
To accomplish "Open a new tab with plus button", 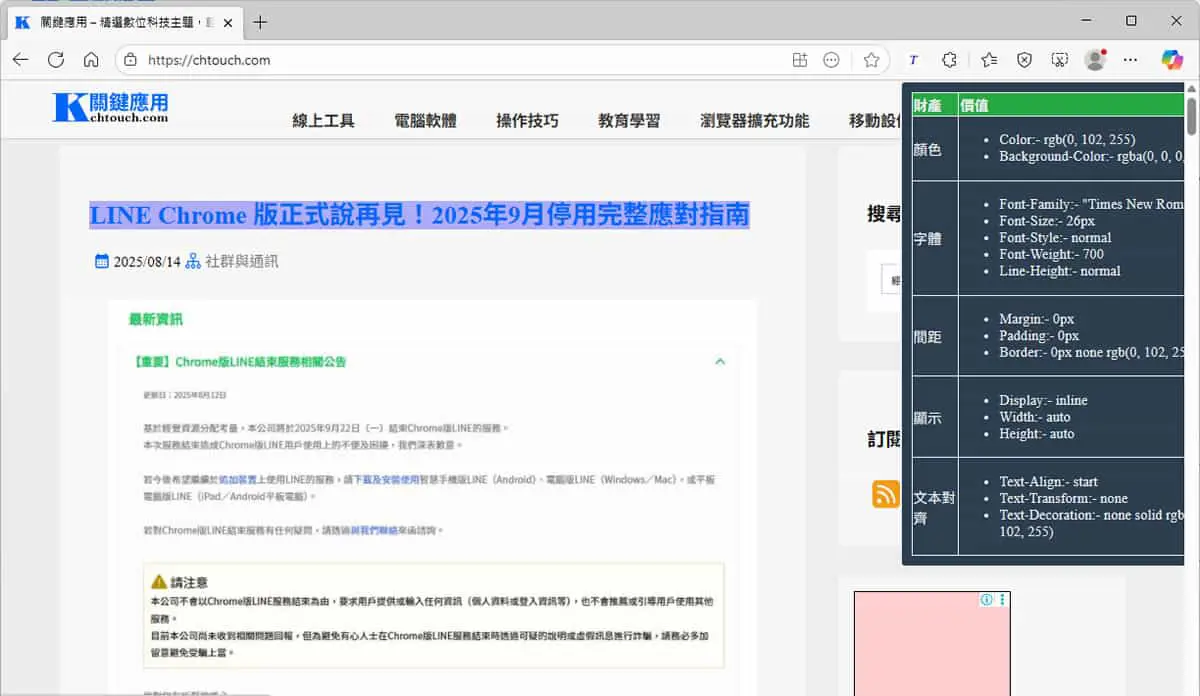I will (x=260, y=22).
